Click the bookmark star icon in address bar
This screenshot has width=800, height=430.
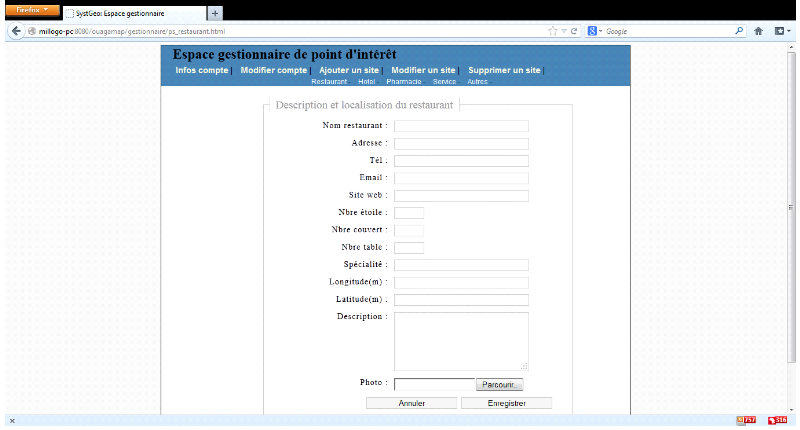(x=553, y=31)
